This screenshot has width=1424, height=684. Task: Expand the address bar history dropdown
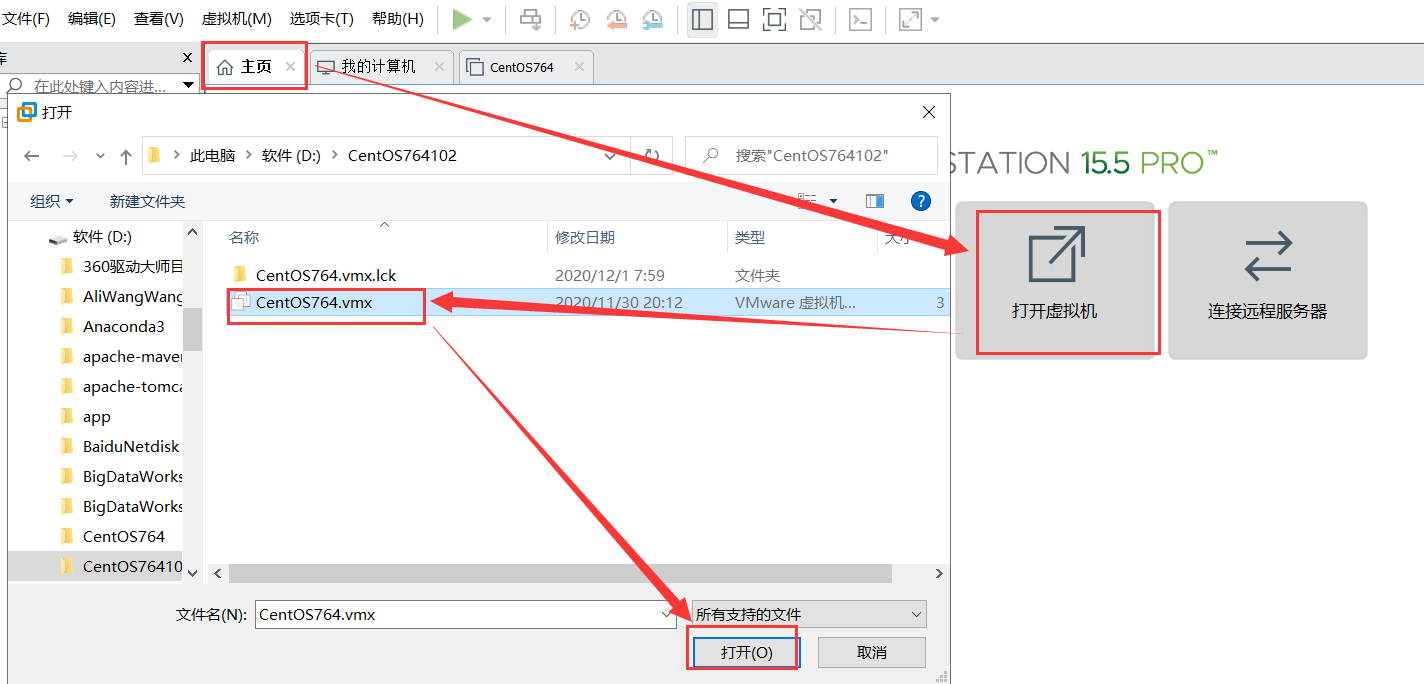coord(611,156)
